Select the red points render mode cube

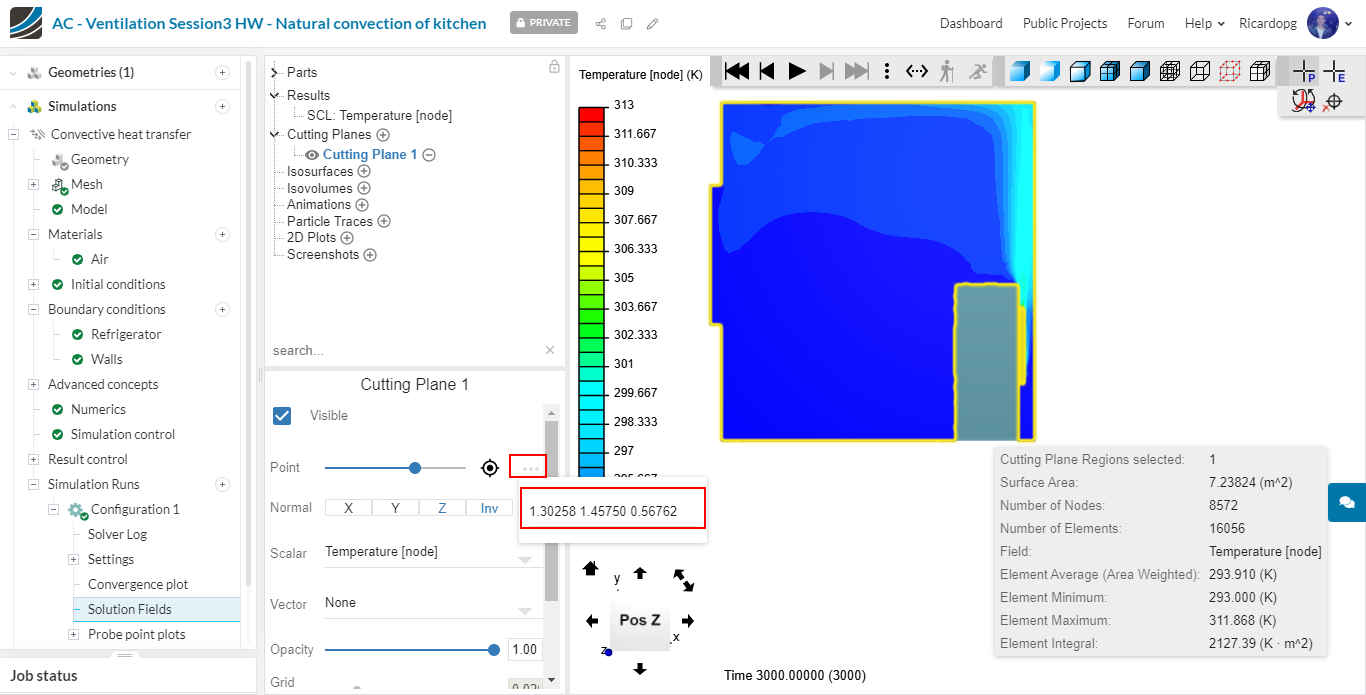[1230, 71]
